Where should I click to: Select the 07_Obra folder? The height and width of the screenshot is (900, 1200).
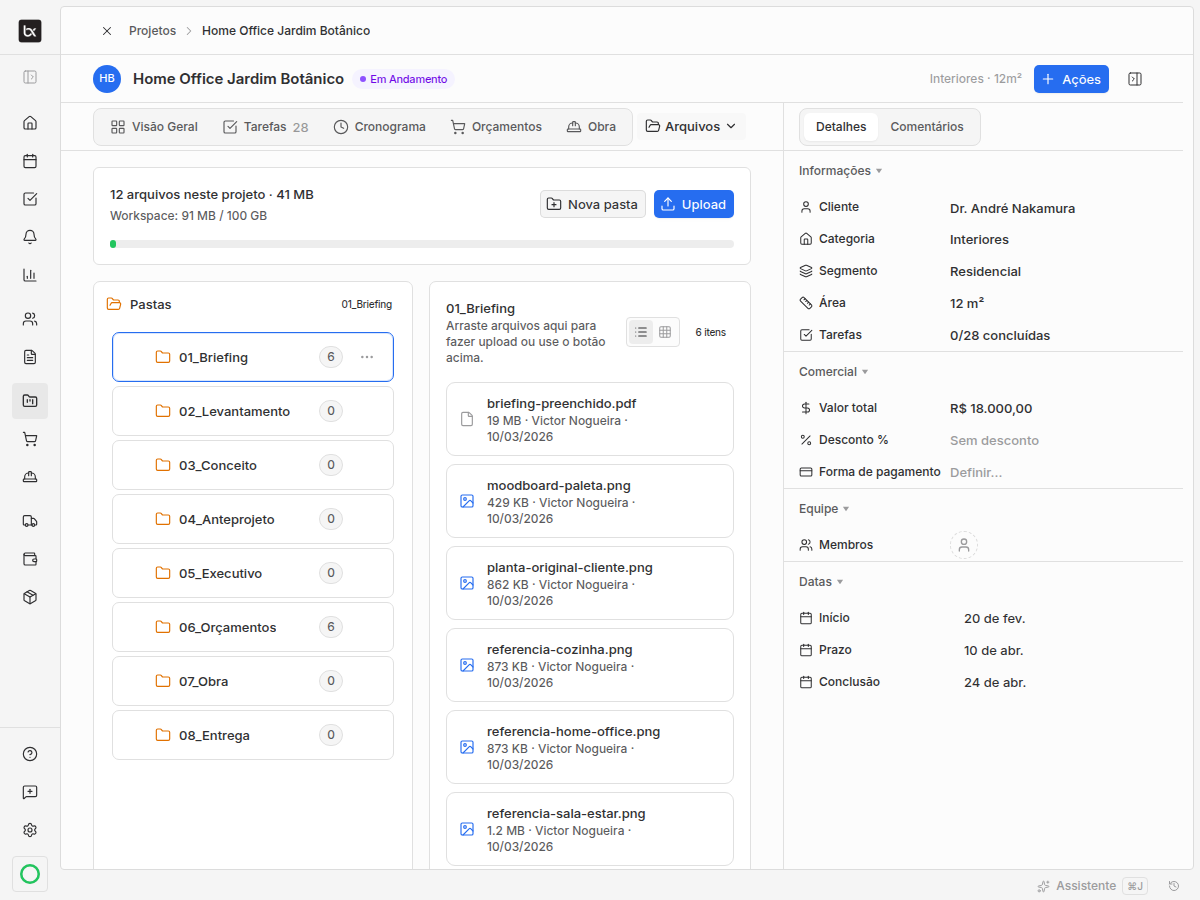coord(253,681)
